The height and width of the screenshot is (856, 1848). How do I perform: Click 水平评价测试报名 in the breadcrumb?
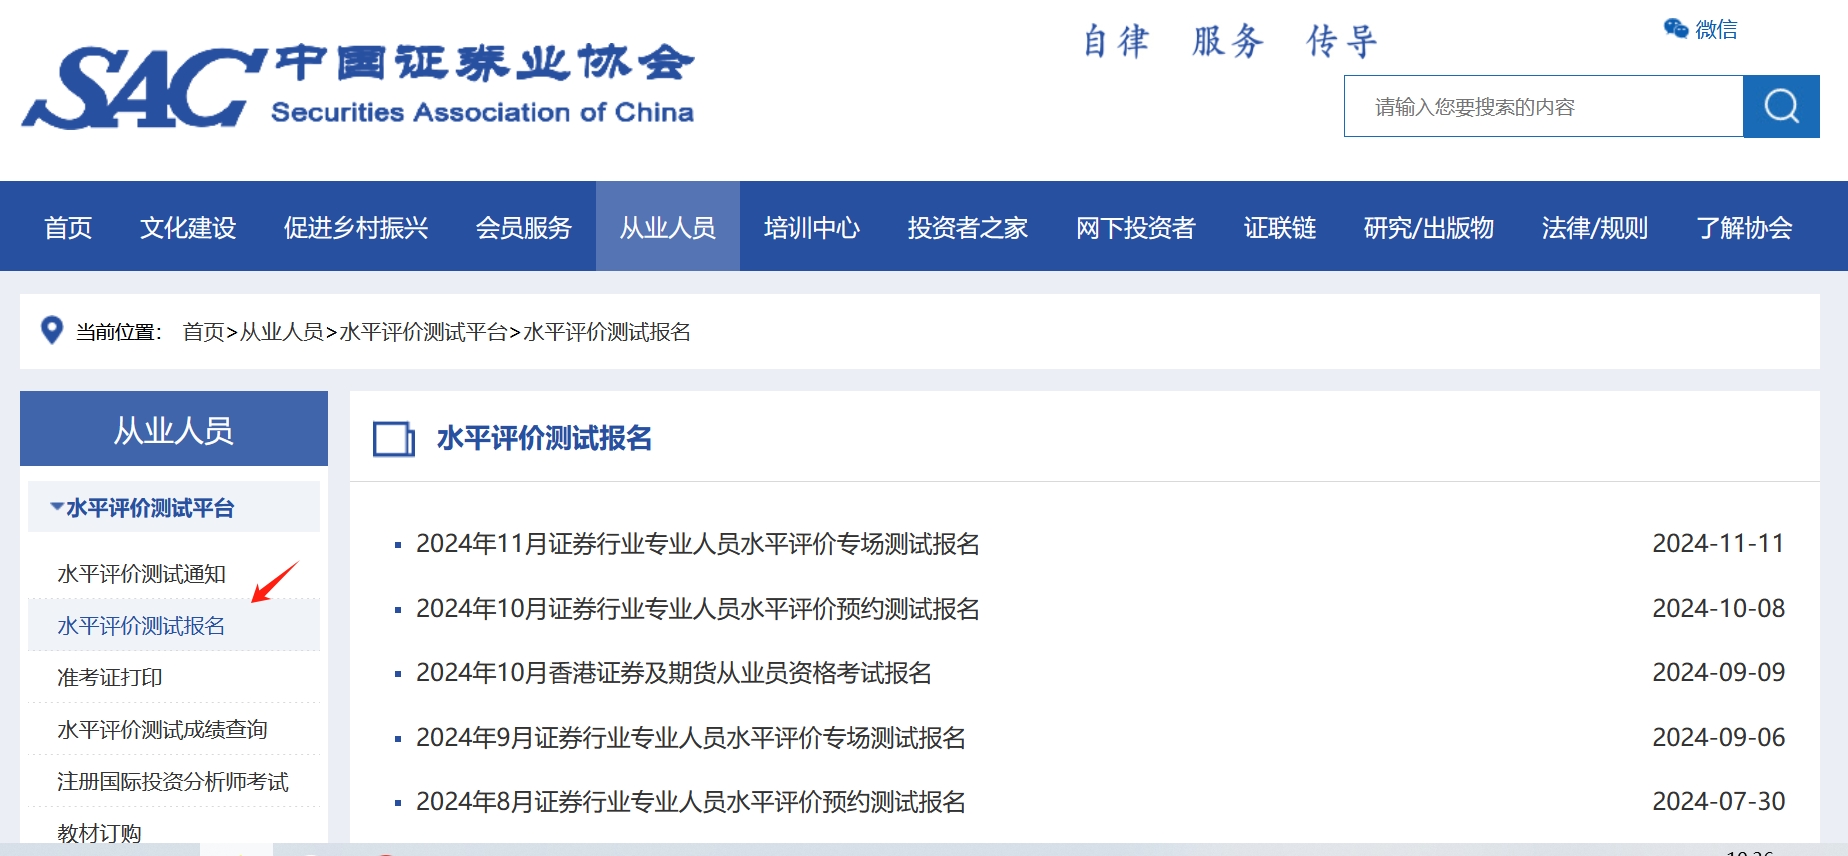607,332
